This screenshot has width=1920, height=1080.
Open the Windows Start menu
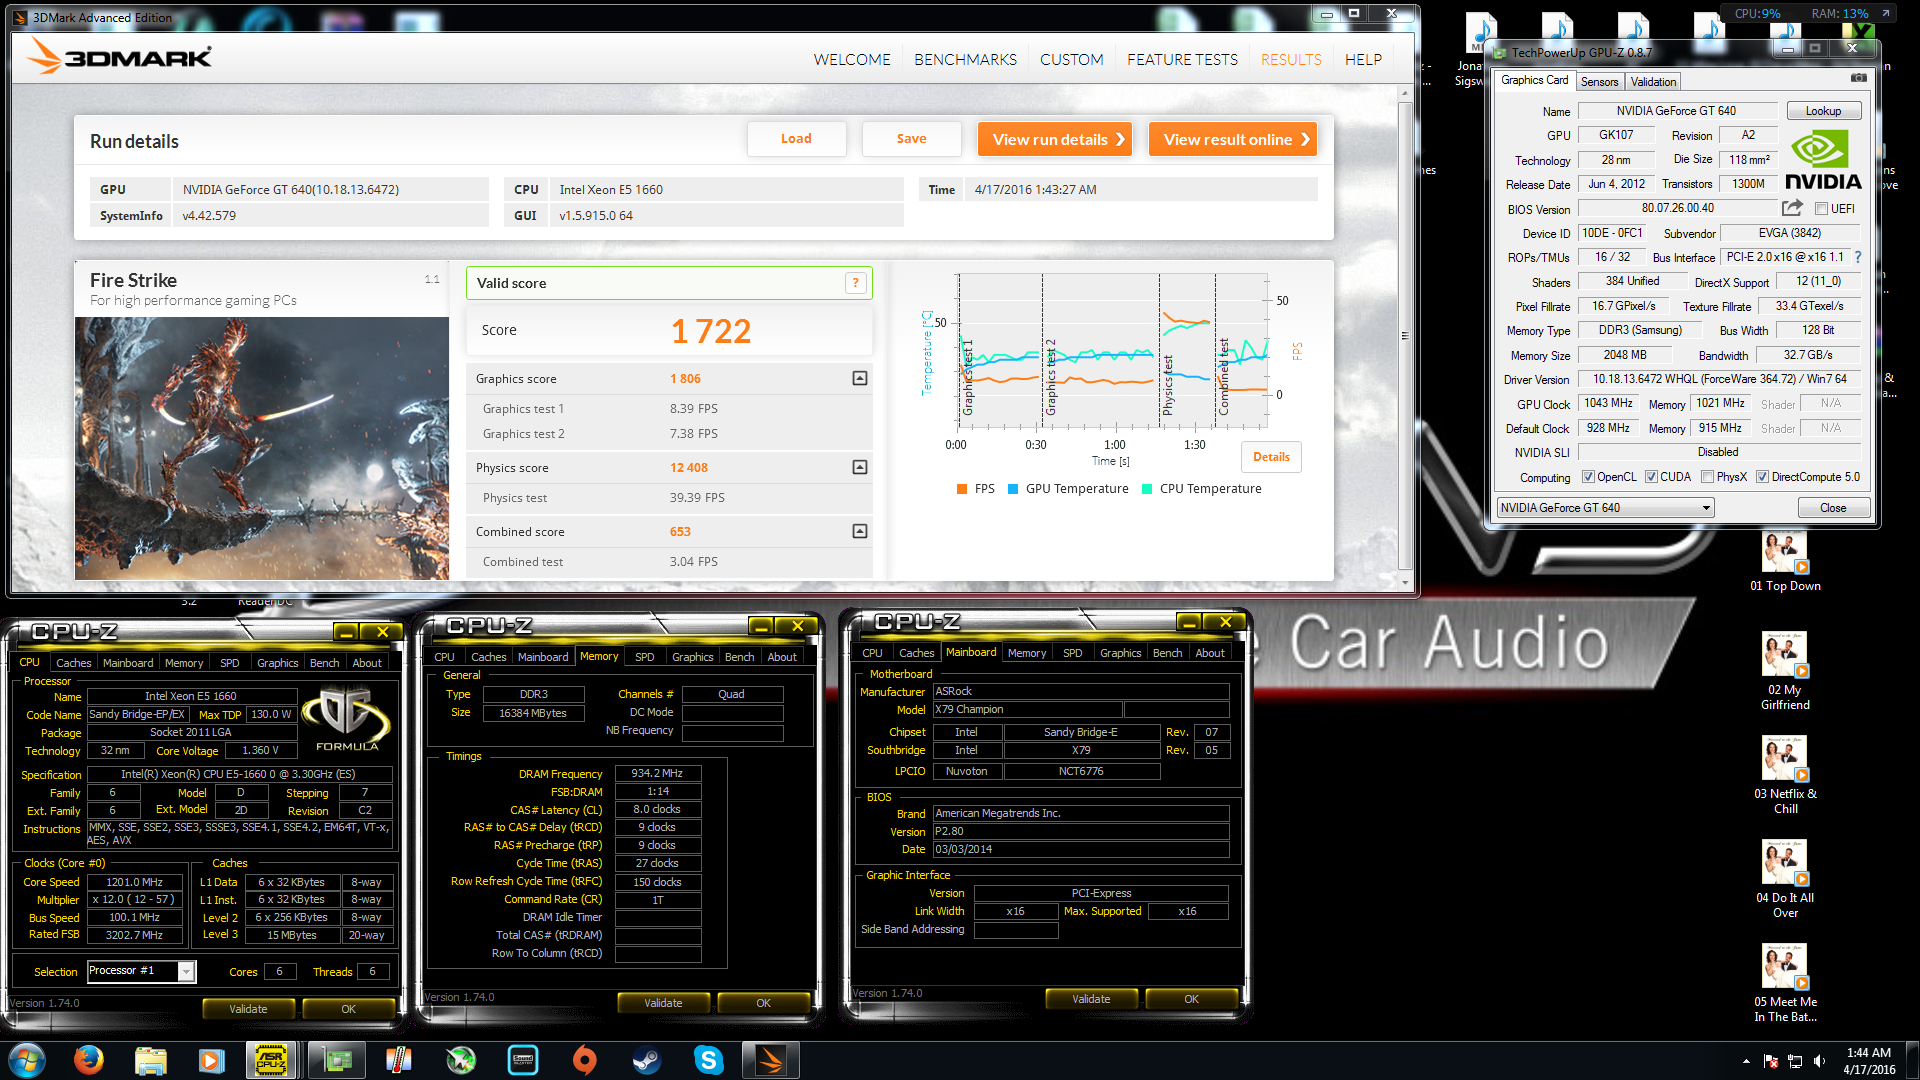click(x=27, y=1060)
